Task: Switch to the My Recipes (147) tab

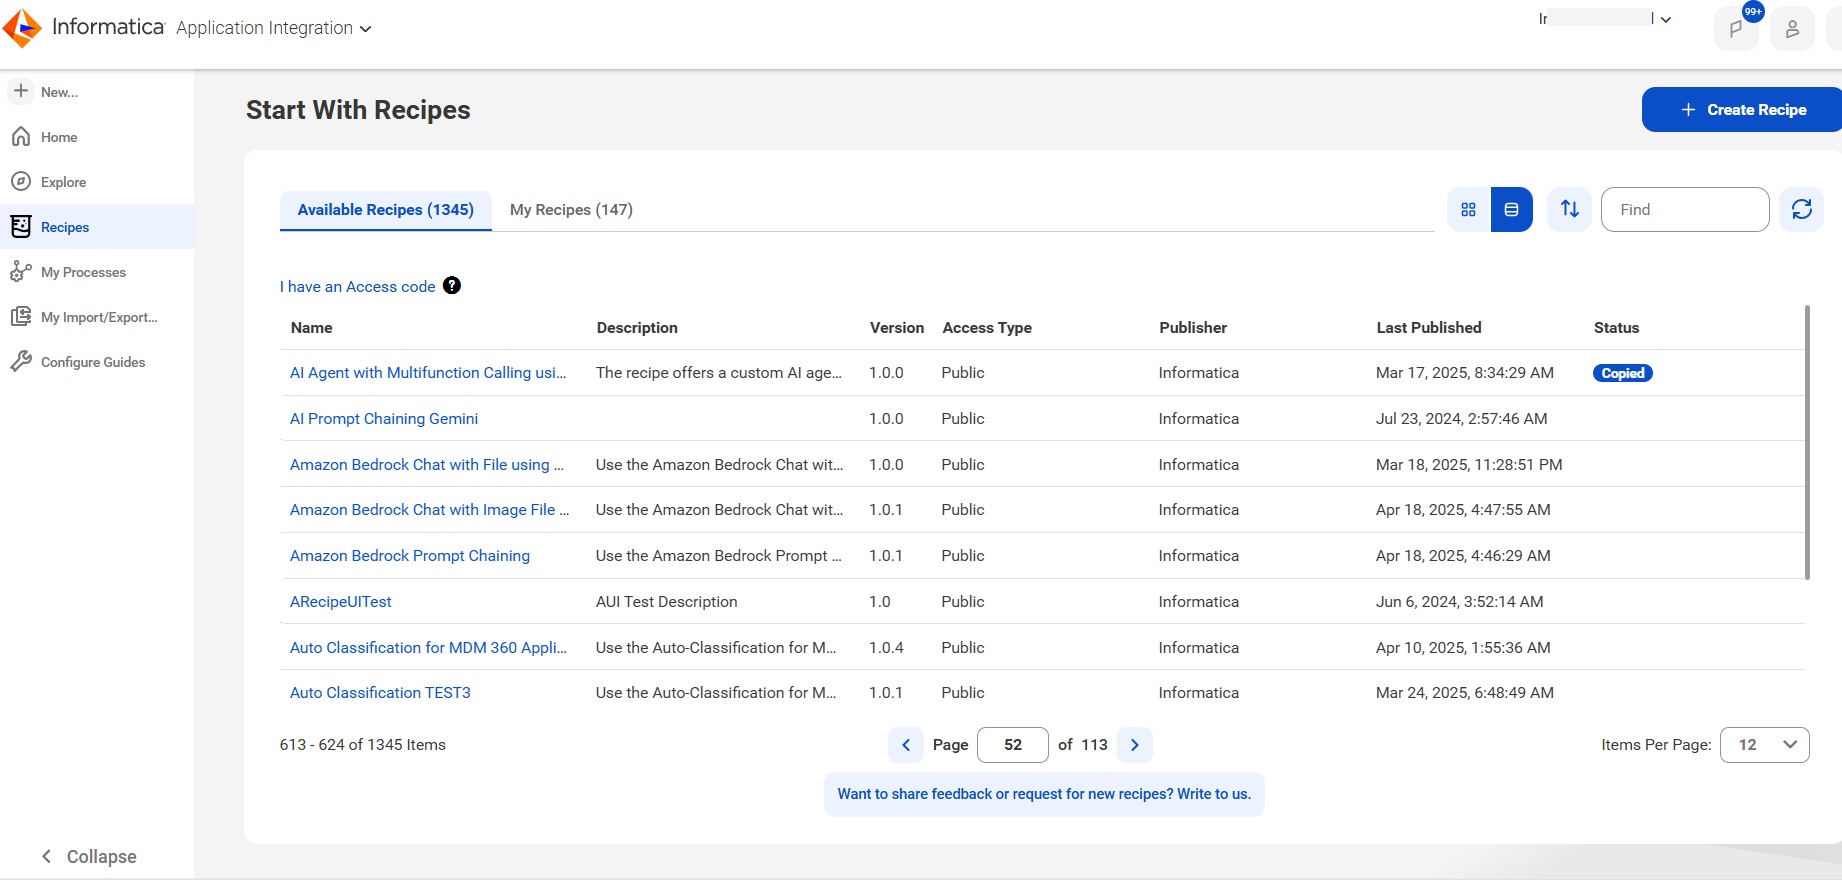Action: coord(571,210)
